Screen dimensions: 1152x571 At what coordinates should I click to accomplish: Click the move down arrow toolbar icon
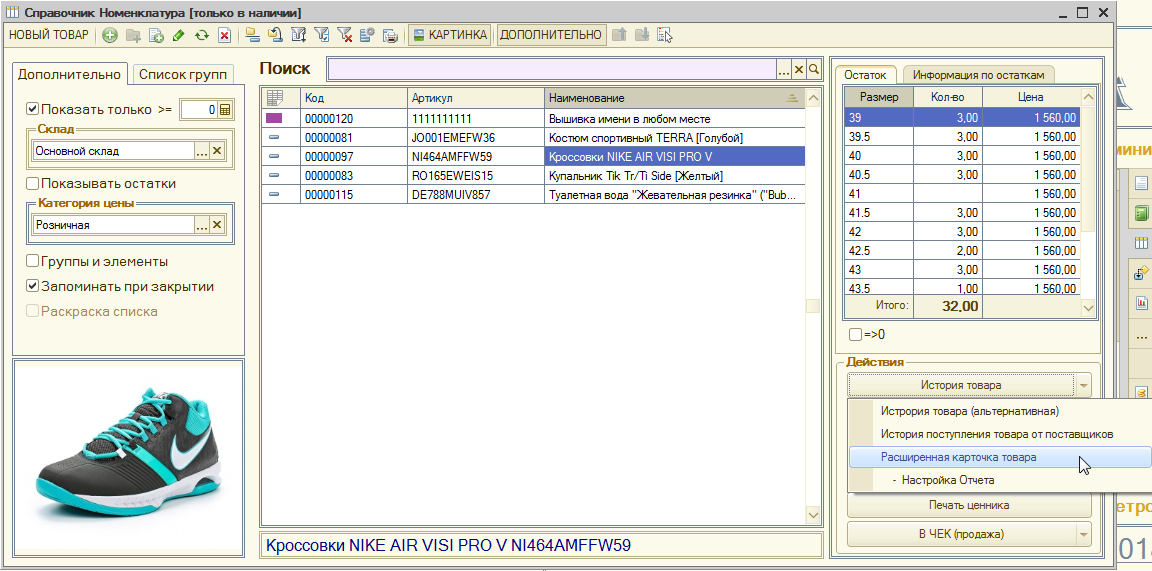[642, 35]
